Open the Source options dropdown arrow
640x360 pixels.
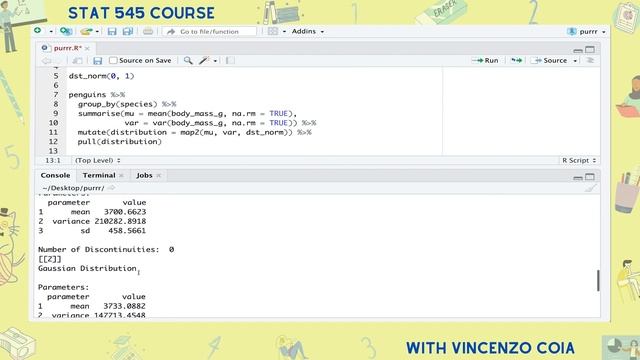pyautogui.click(x=575, y=61)
